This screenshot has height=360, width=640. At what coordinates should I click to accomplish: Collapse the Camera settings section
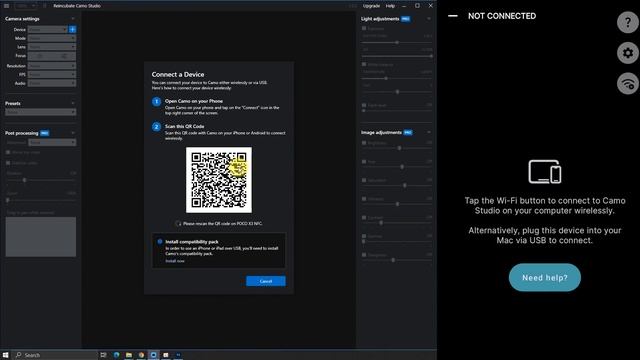click(x=73, y=19)
